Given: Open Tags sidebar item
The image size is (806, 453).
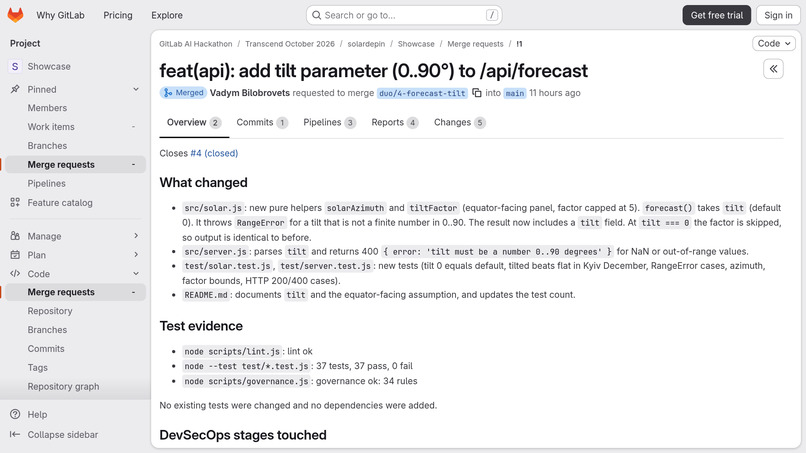Looking at the screenshot, I should point(76,368).
